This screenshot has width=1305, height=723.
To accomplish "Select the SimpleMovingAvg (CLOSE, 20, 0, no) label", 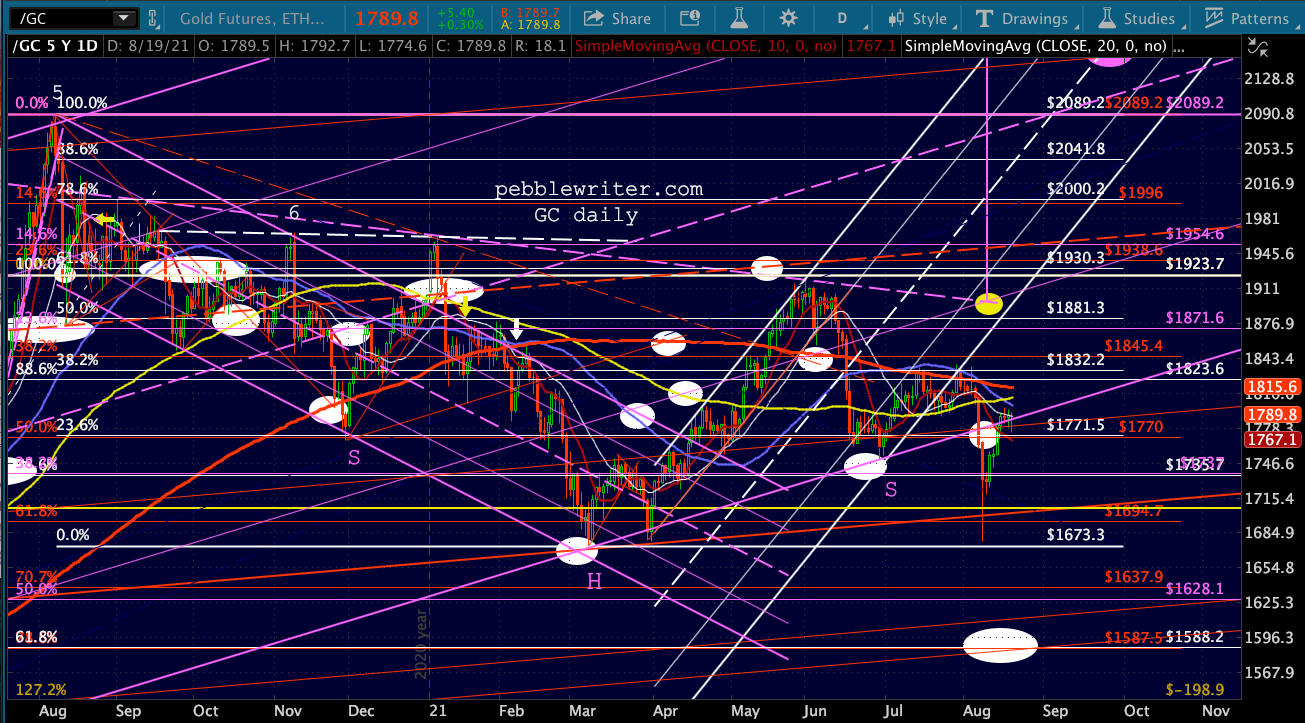I will (1035, 45).
